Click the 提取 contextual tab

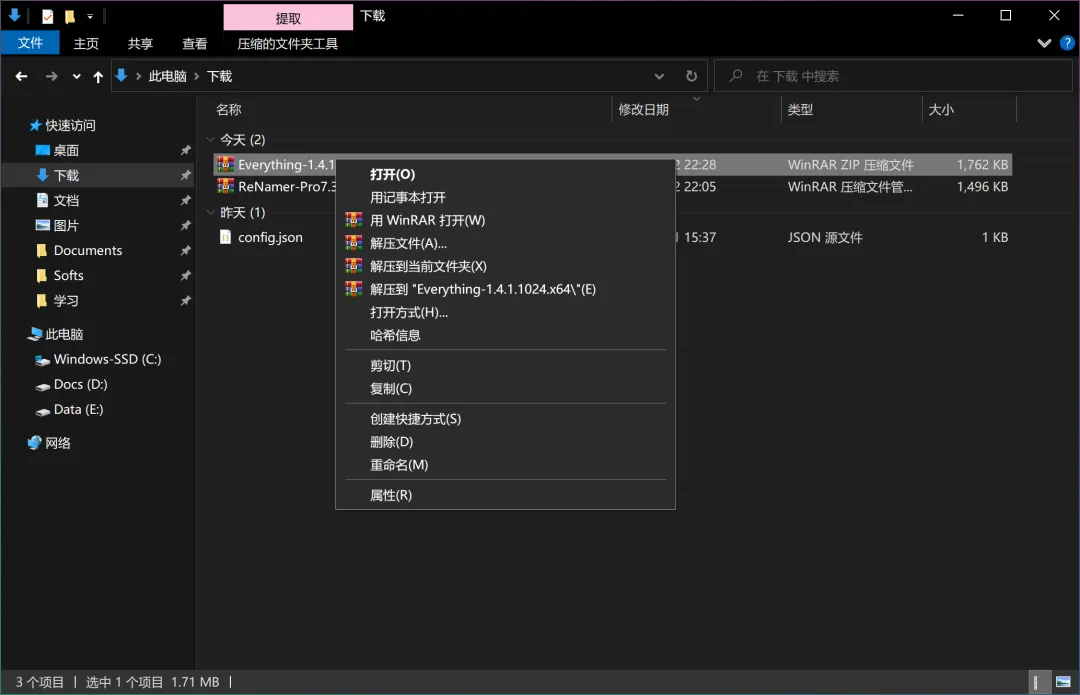pyautogui.click(x=288, y=18)
